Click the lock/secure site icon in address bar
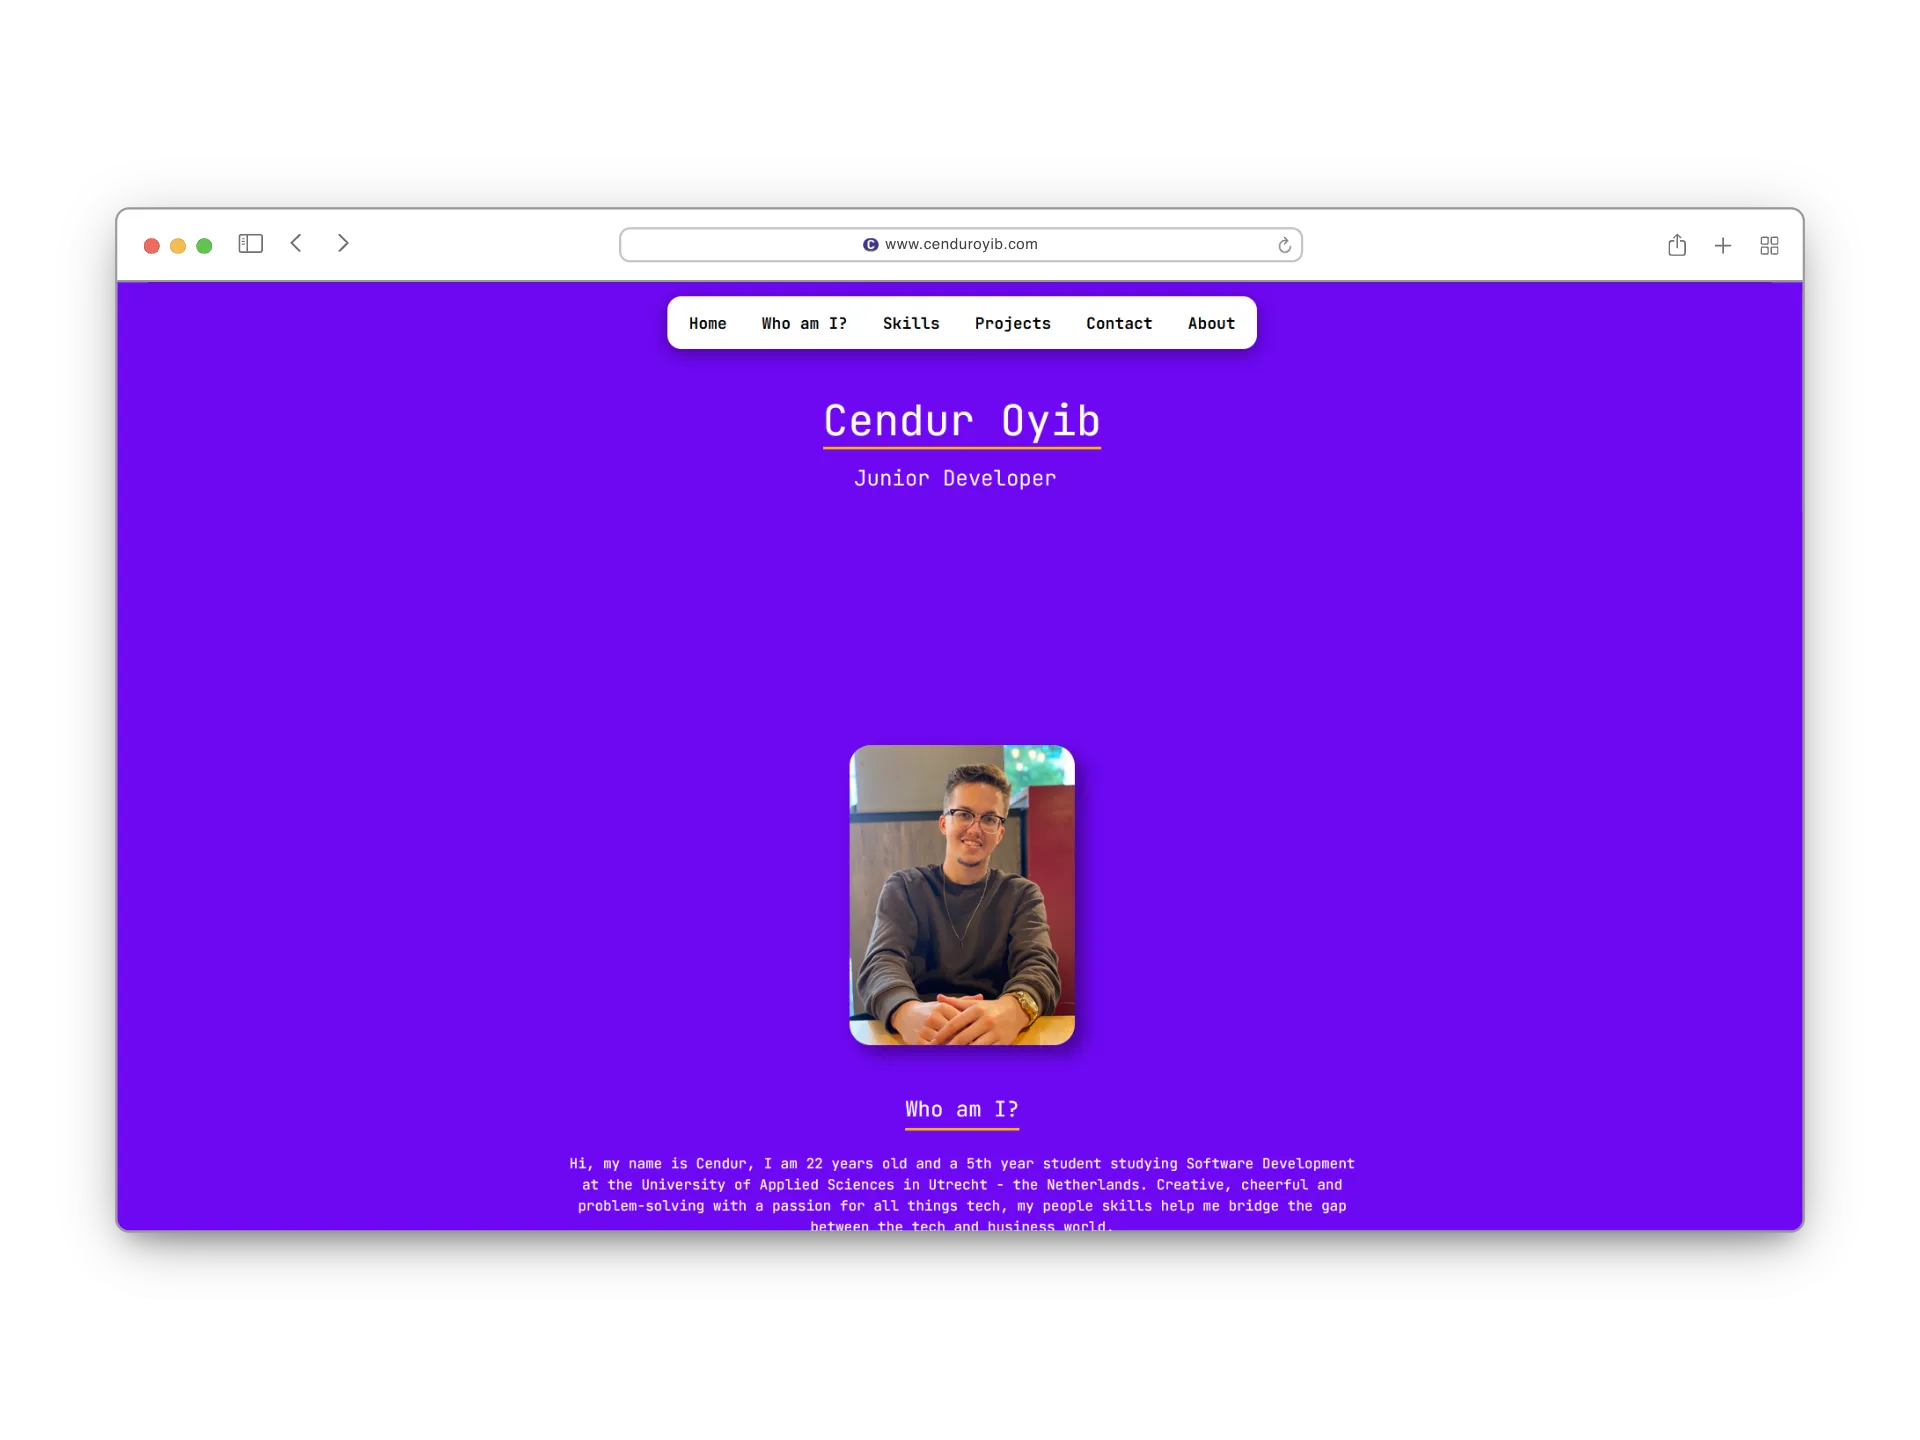 click(x=871, y=244)
